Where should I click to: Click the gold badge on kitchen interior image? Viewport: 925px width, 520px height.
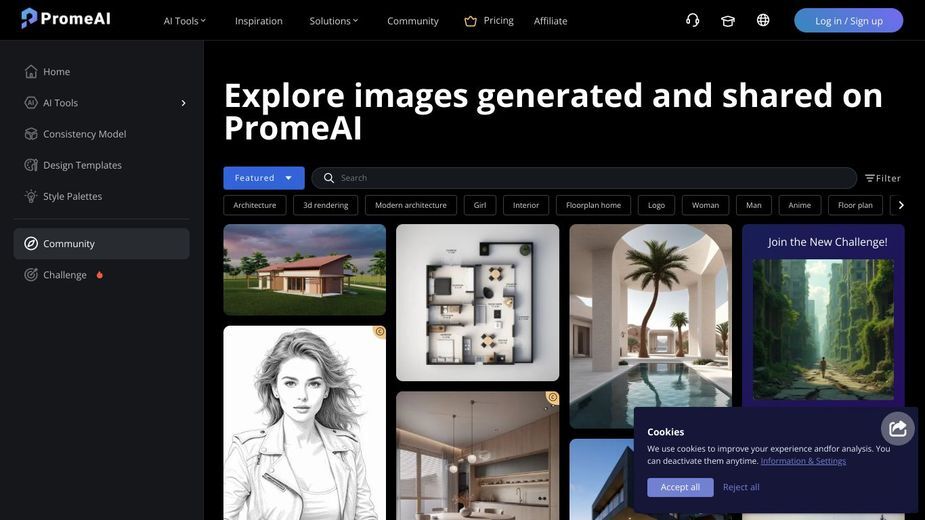tap(552, 398)
